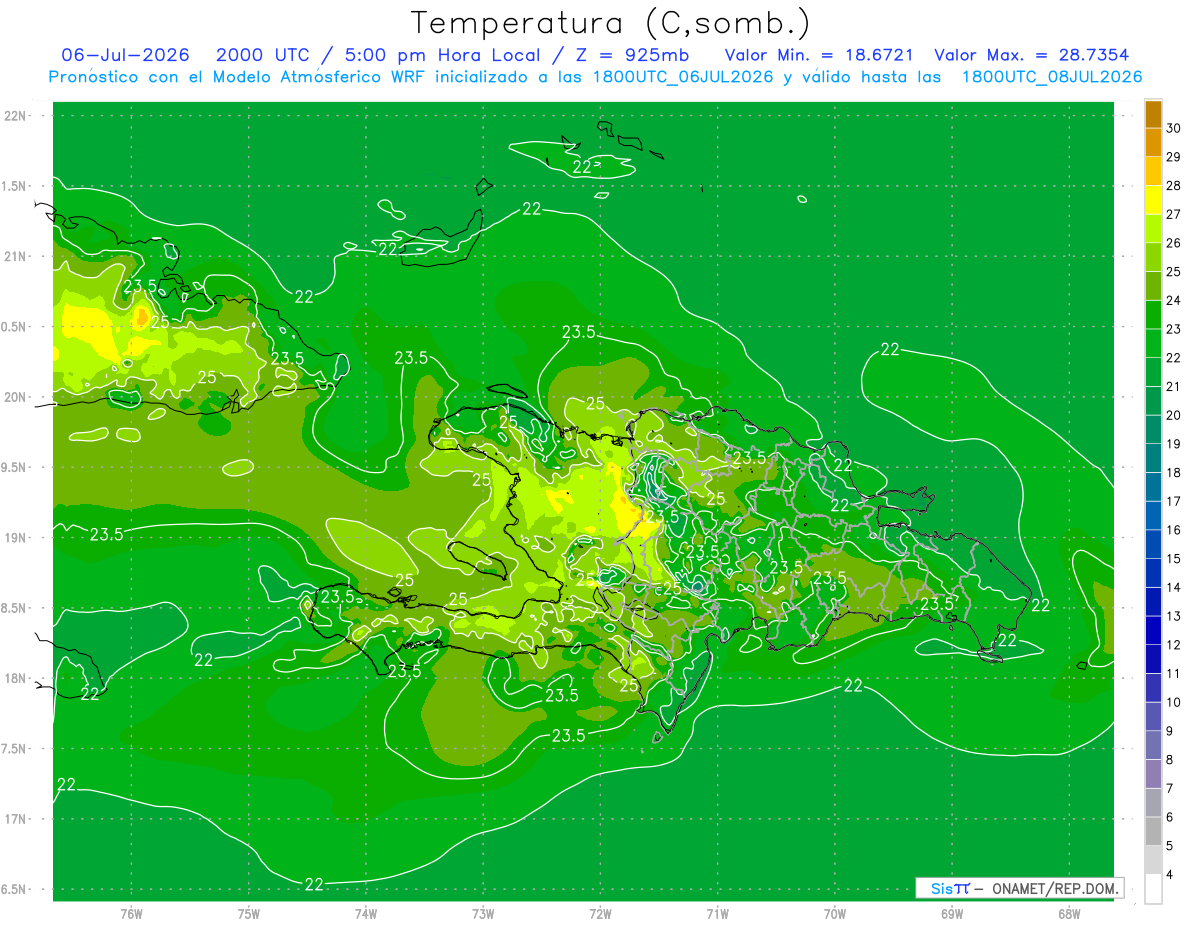Viewport: 1200px width, 927px height.
Task: Click the 17N latitude axis label
Action: click(16, 819)
